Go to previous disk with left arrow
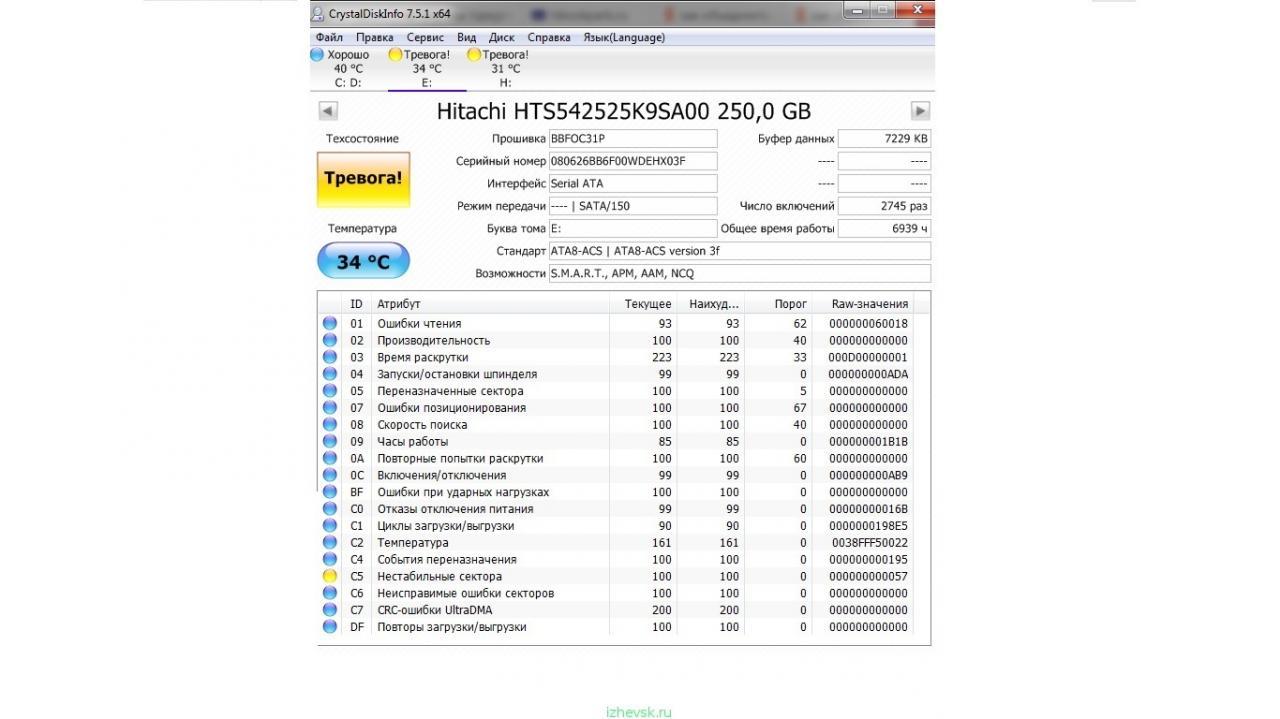 pyautogui.click(x=328, y=111)
